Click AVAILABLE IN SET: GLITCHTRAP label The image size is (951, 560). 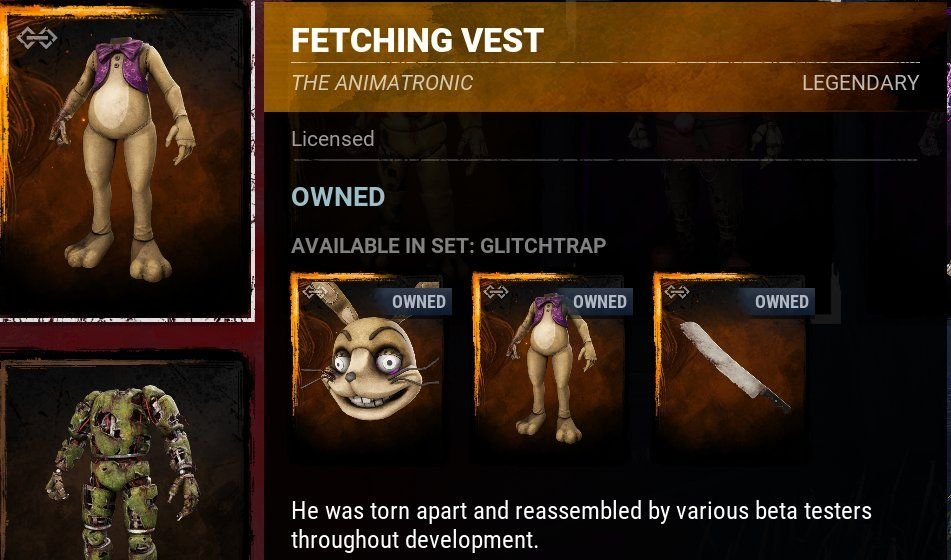[x=448, y=246]
